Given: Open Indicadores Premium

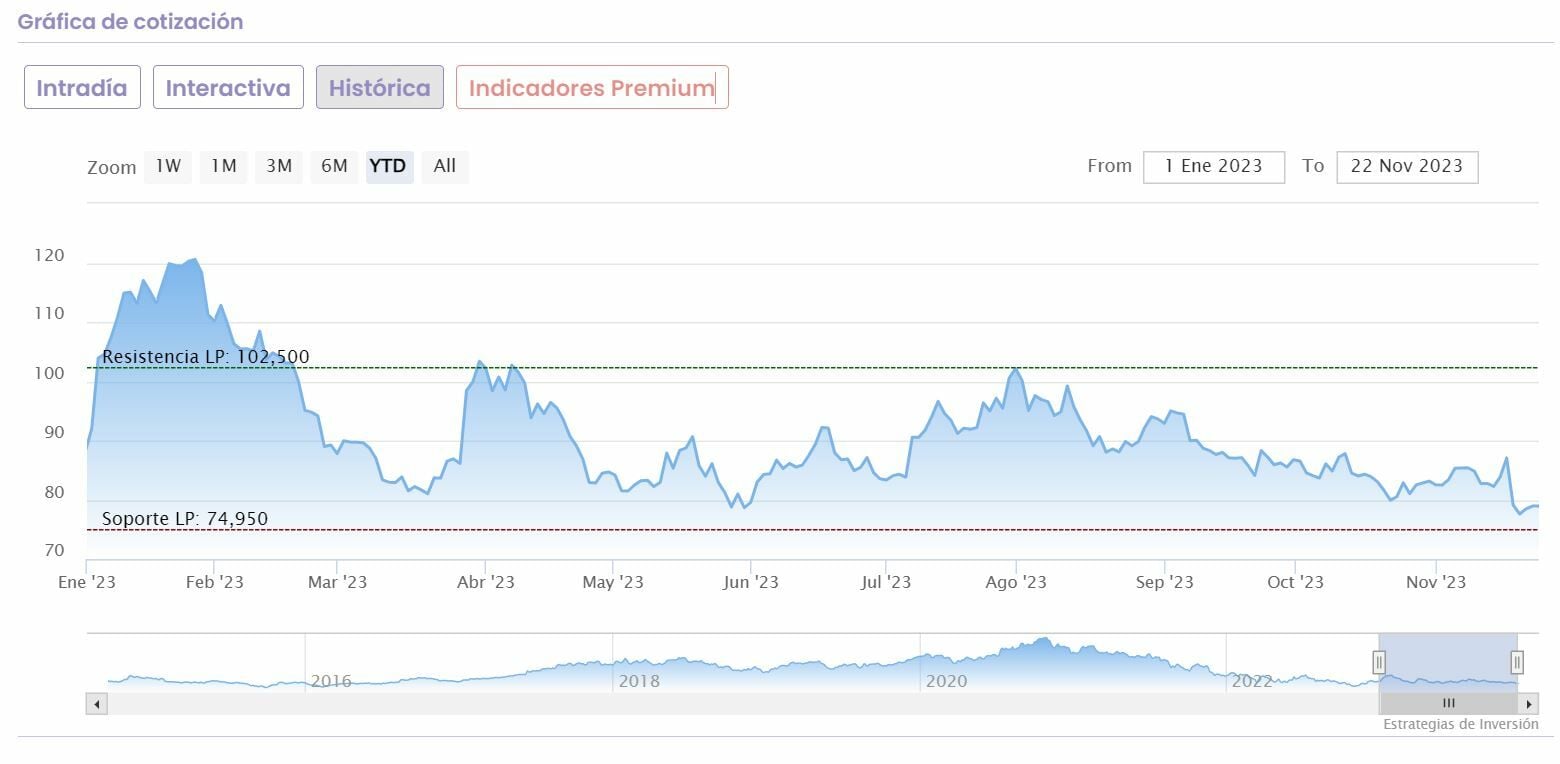Looking at the screenshot, I should click(592, 88).
